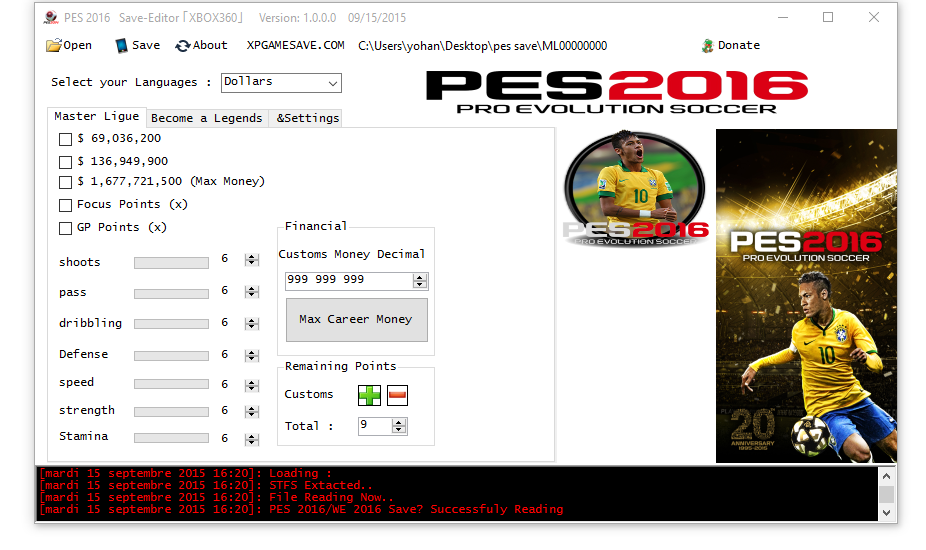The width and height of the screenshot is (926, 550).
Task: Click the round Neymar PES 2016 logo
Action: coord(634,190)
